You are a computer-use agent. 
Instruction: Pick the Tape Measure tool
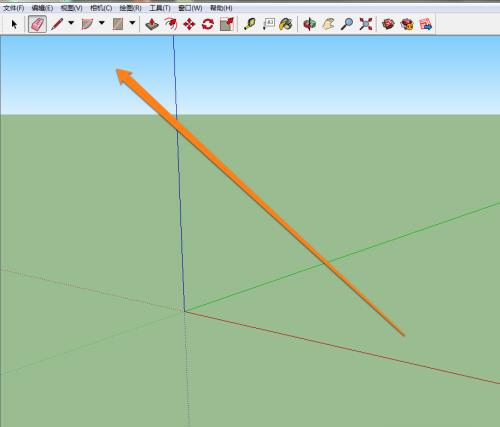(x=249, y=24)
